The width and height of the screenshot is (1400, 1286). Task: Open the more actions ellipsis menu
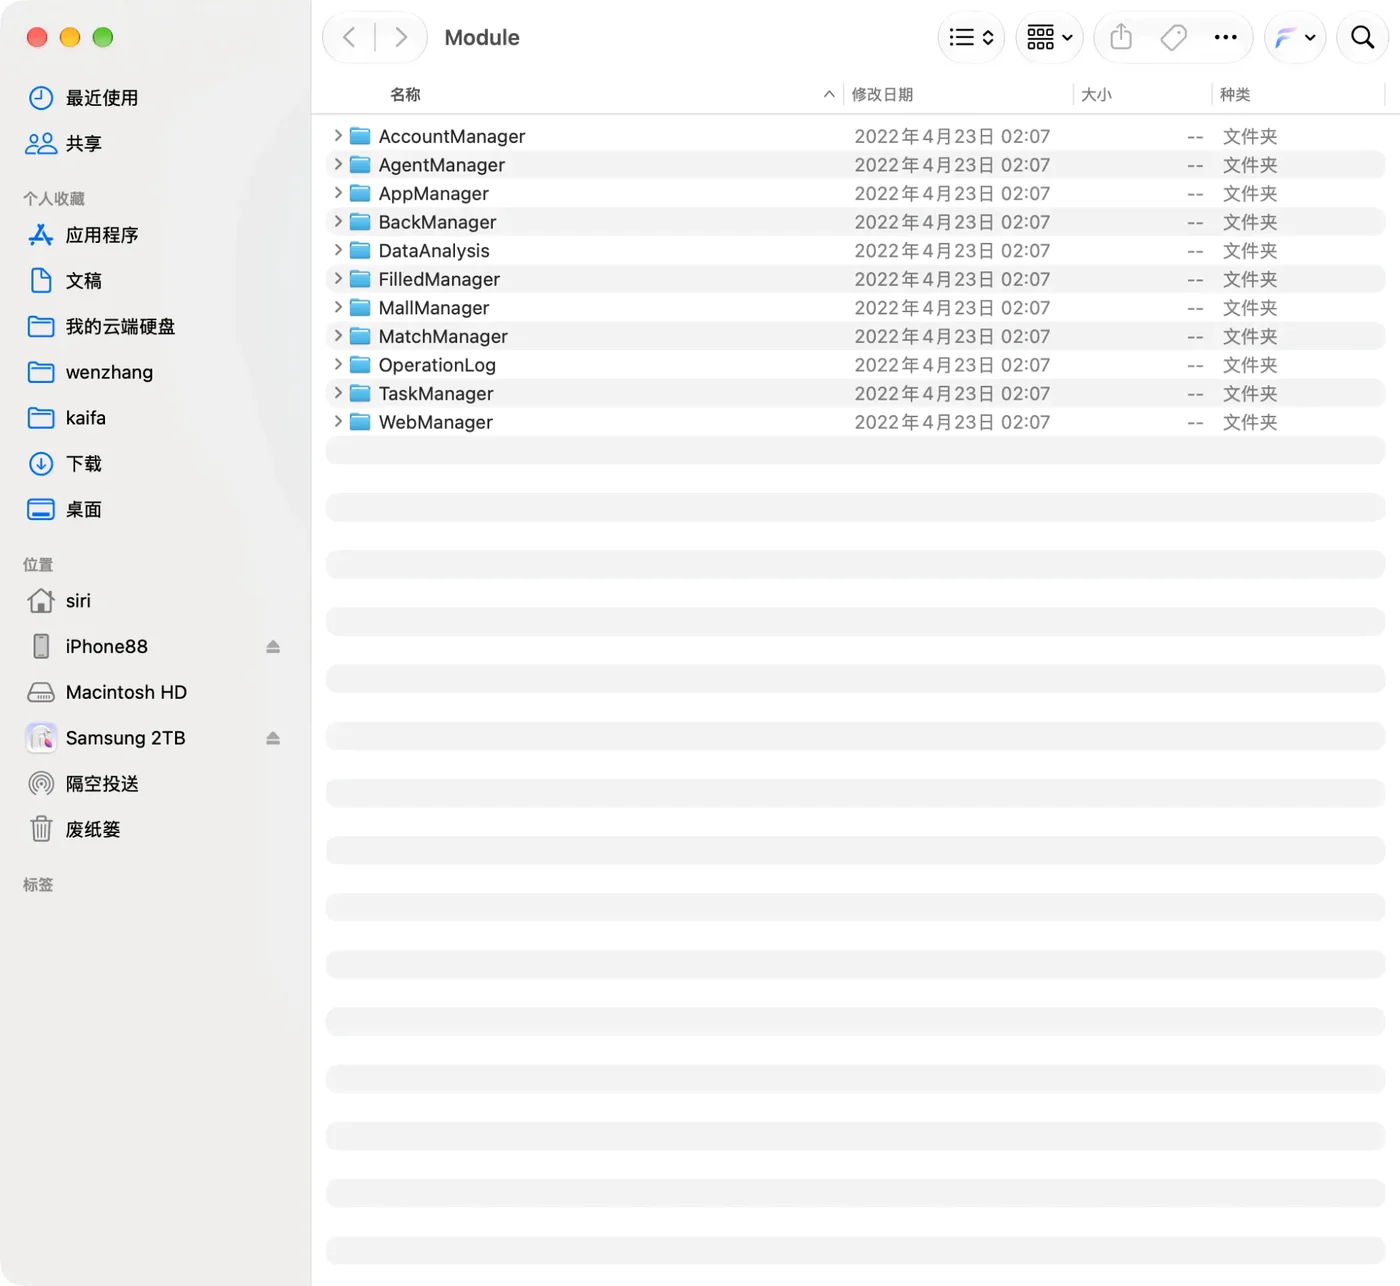pos(1225,38)
